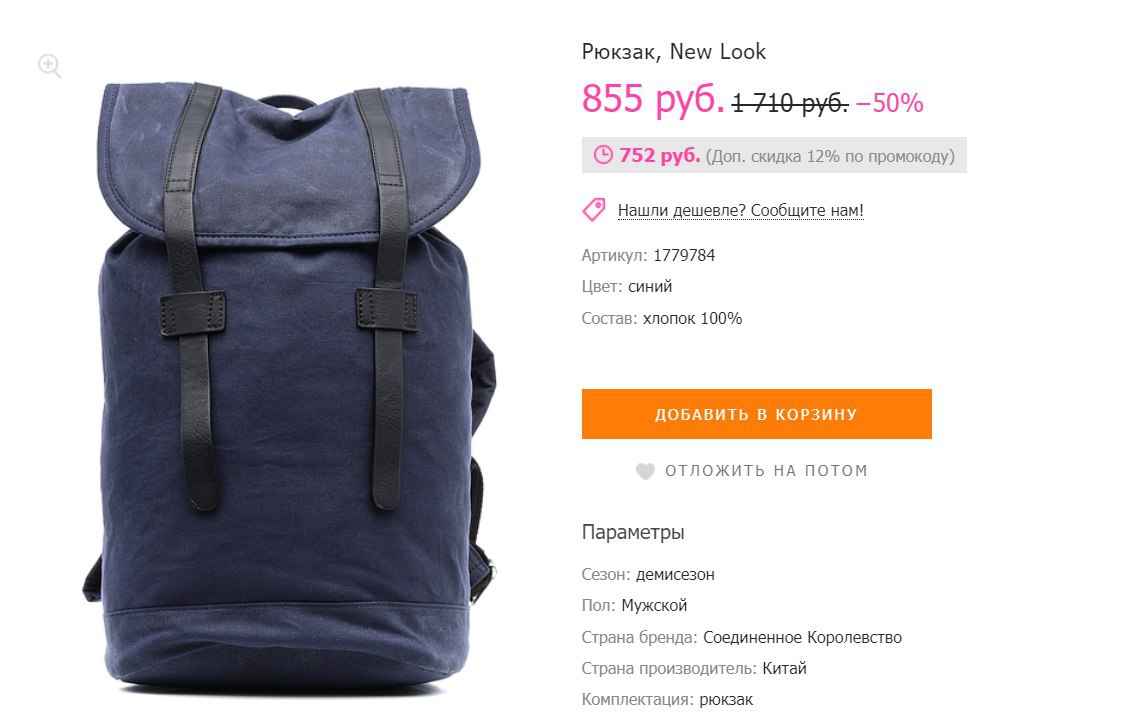Select 'Отложить на потом' text
The width and height of the screenshot is (1135, 726).
pos(767,471)
